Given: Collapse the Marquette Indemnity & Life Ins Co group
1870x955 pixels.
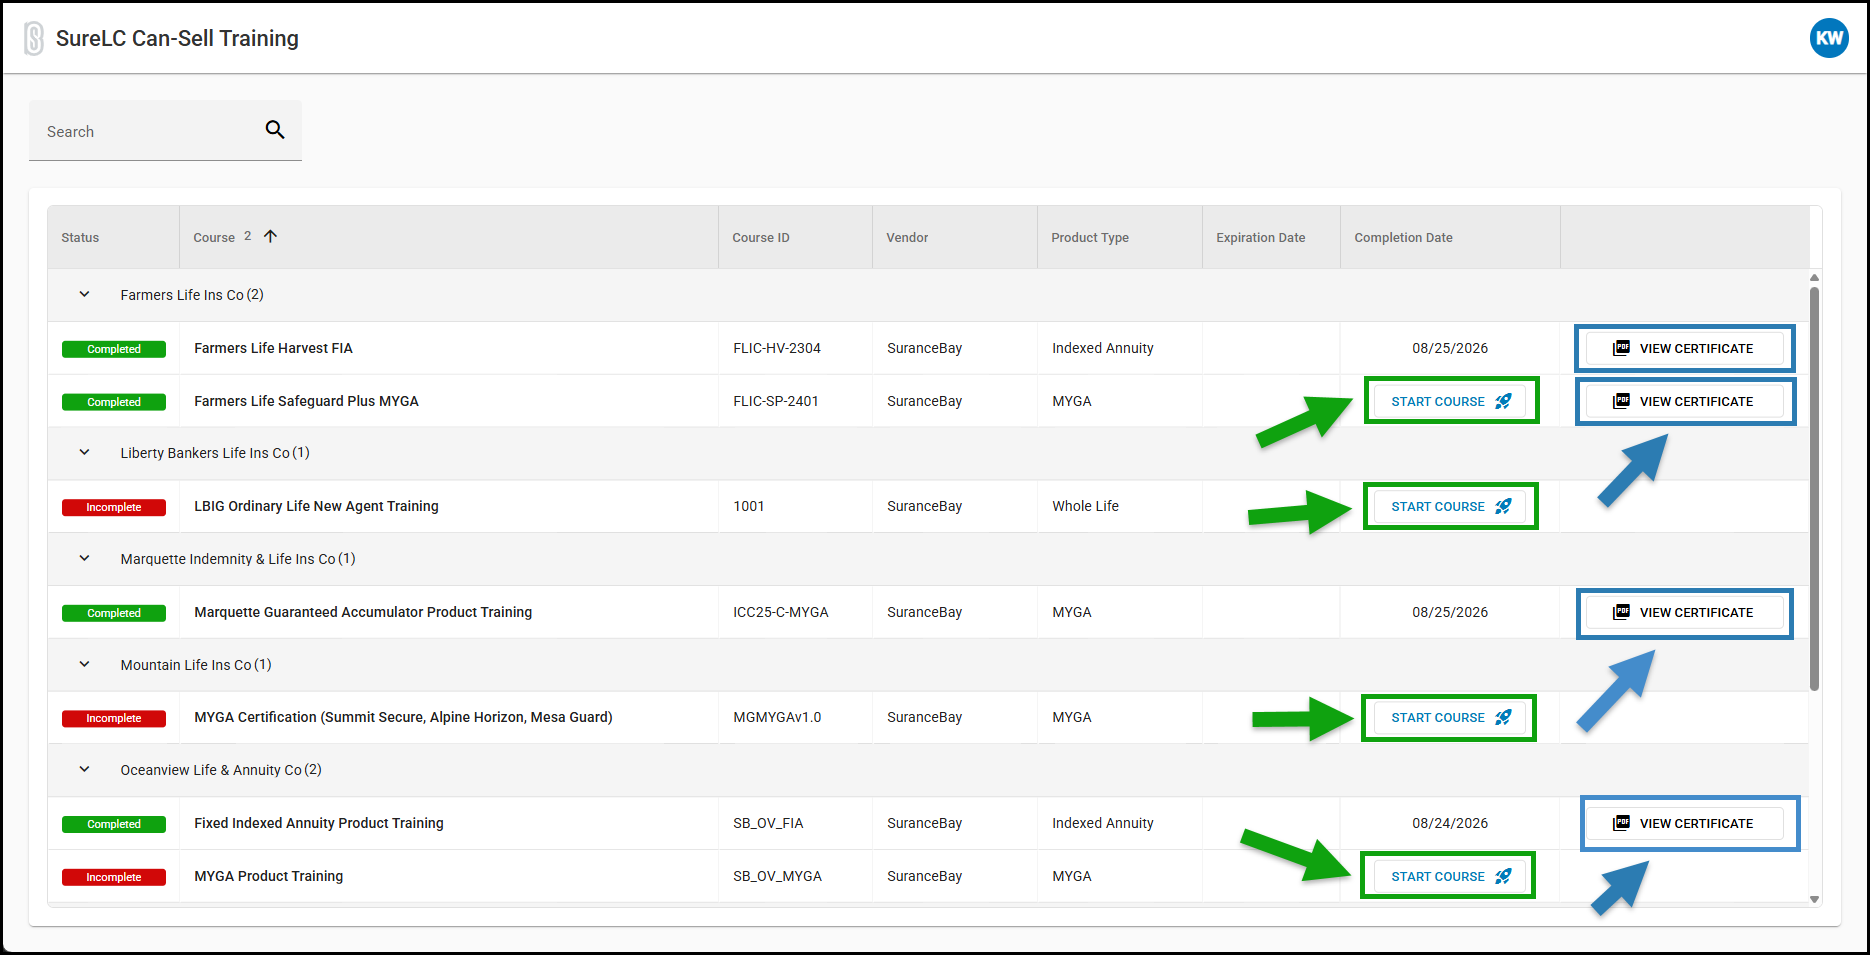Looking at the screenshot, I should click(85, 558).
